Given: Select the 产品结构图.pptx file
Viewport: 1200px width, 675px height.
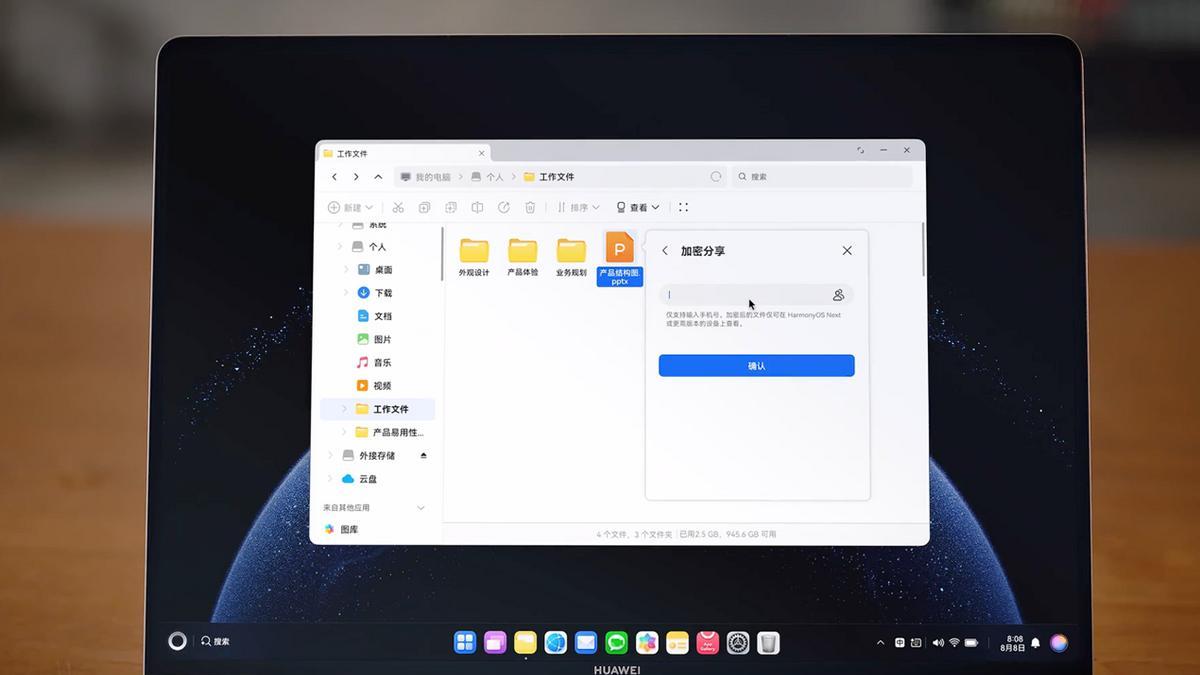Looking at the screenshot, I should tap(620, 259).
